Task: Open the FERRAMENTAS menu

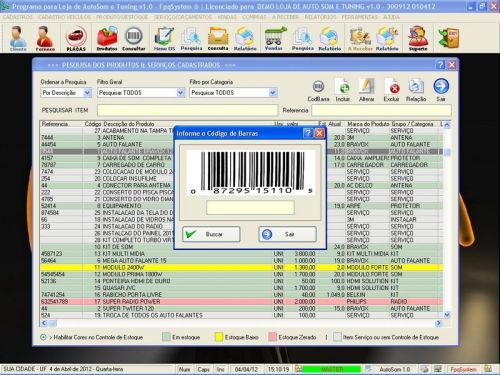Action: [x=360, y=17]
